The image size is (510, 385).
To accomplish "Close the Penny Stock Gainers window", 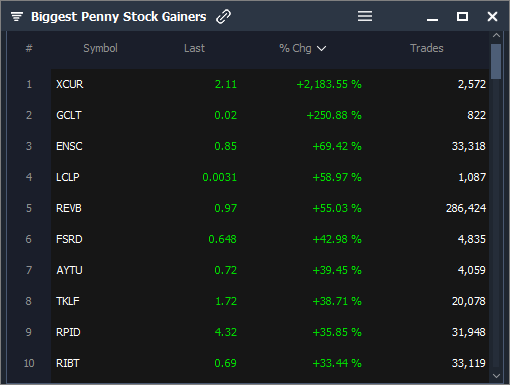I will (492, 16).
